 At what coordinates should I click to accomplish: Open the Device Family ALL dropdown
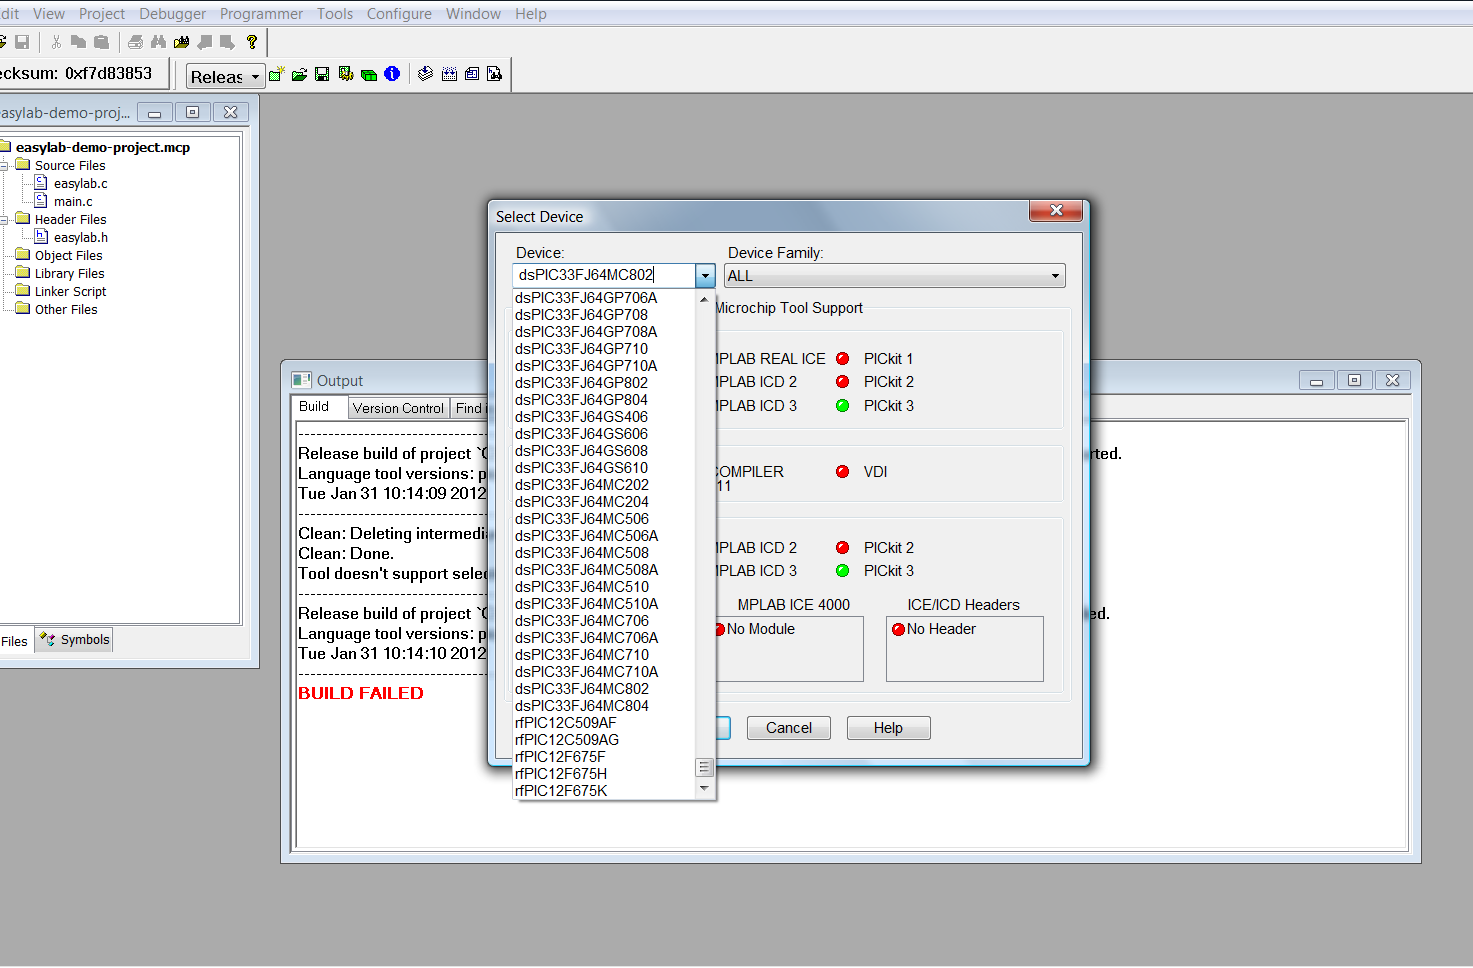[895, 276]
